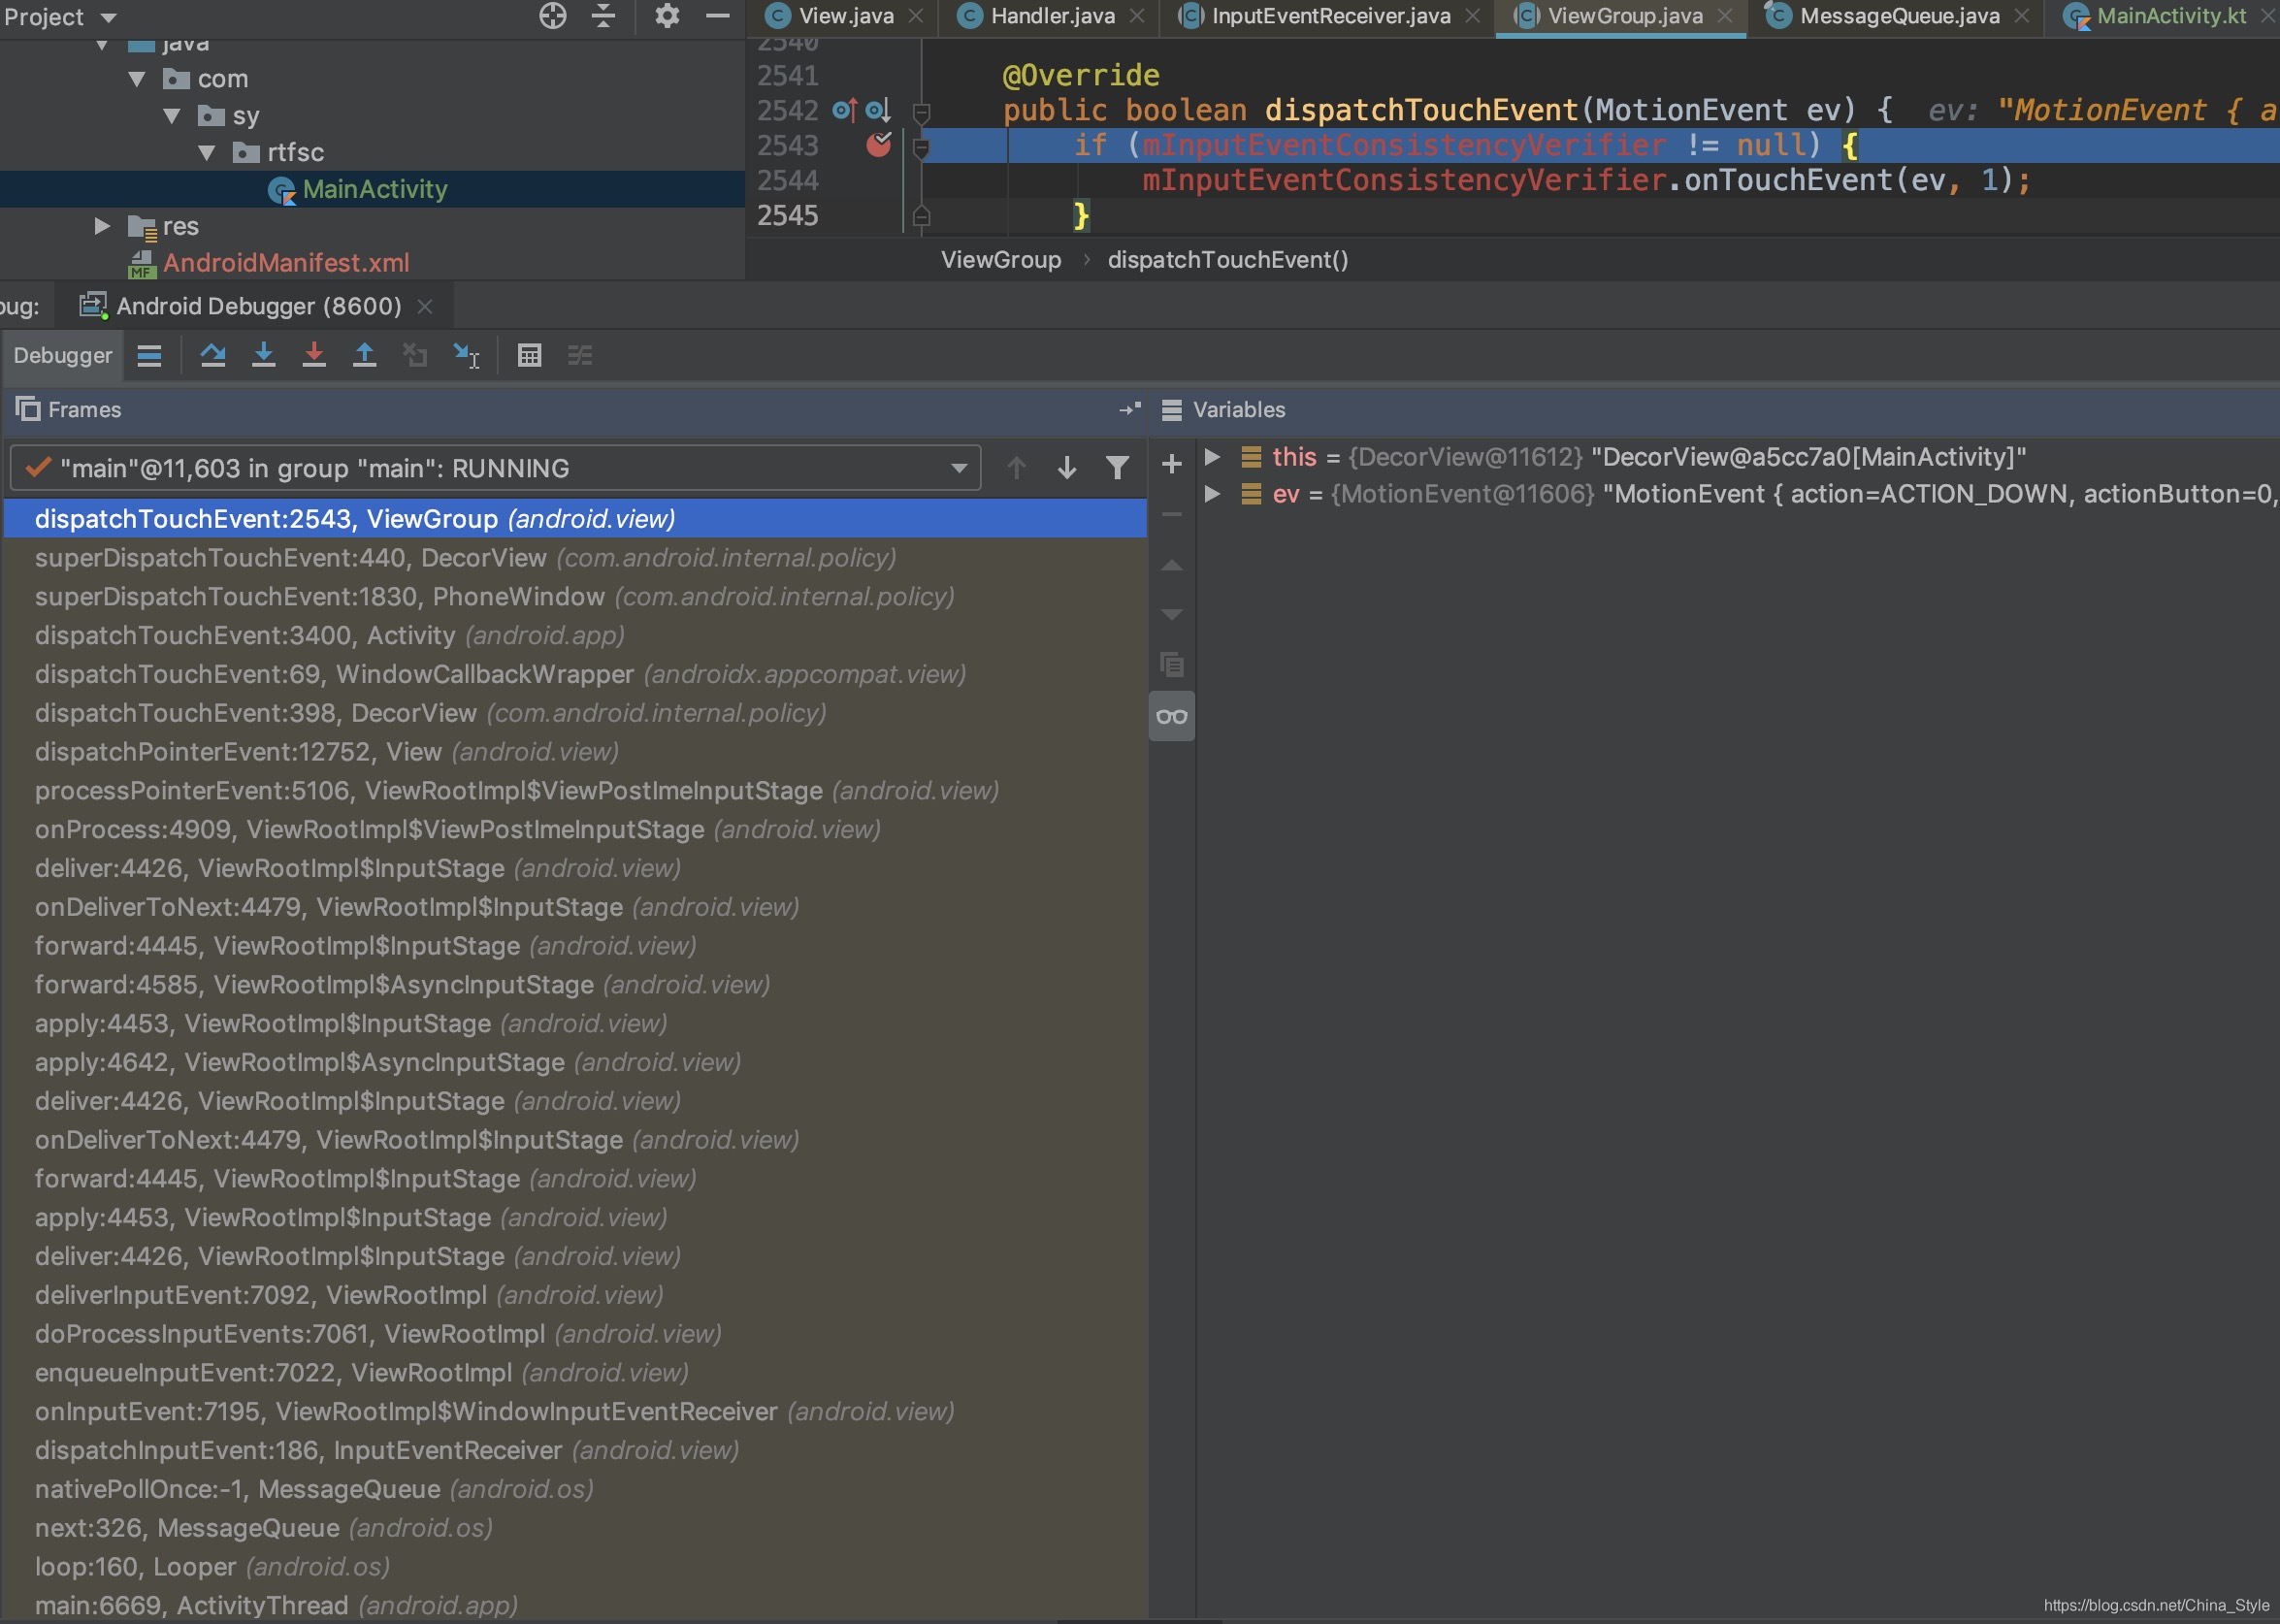Select frame dispatchTouchEvent:3400, Activity
Image resolution: width=2280 pixels, height=1624 pixels.
coord(575,636)
